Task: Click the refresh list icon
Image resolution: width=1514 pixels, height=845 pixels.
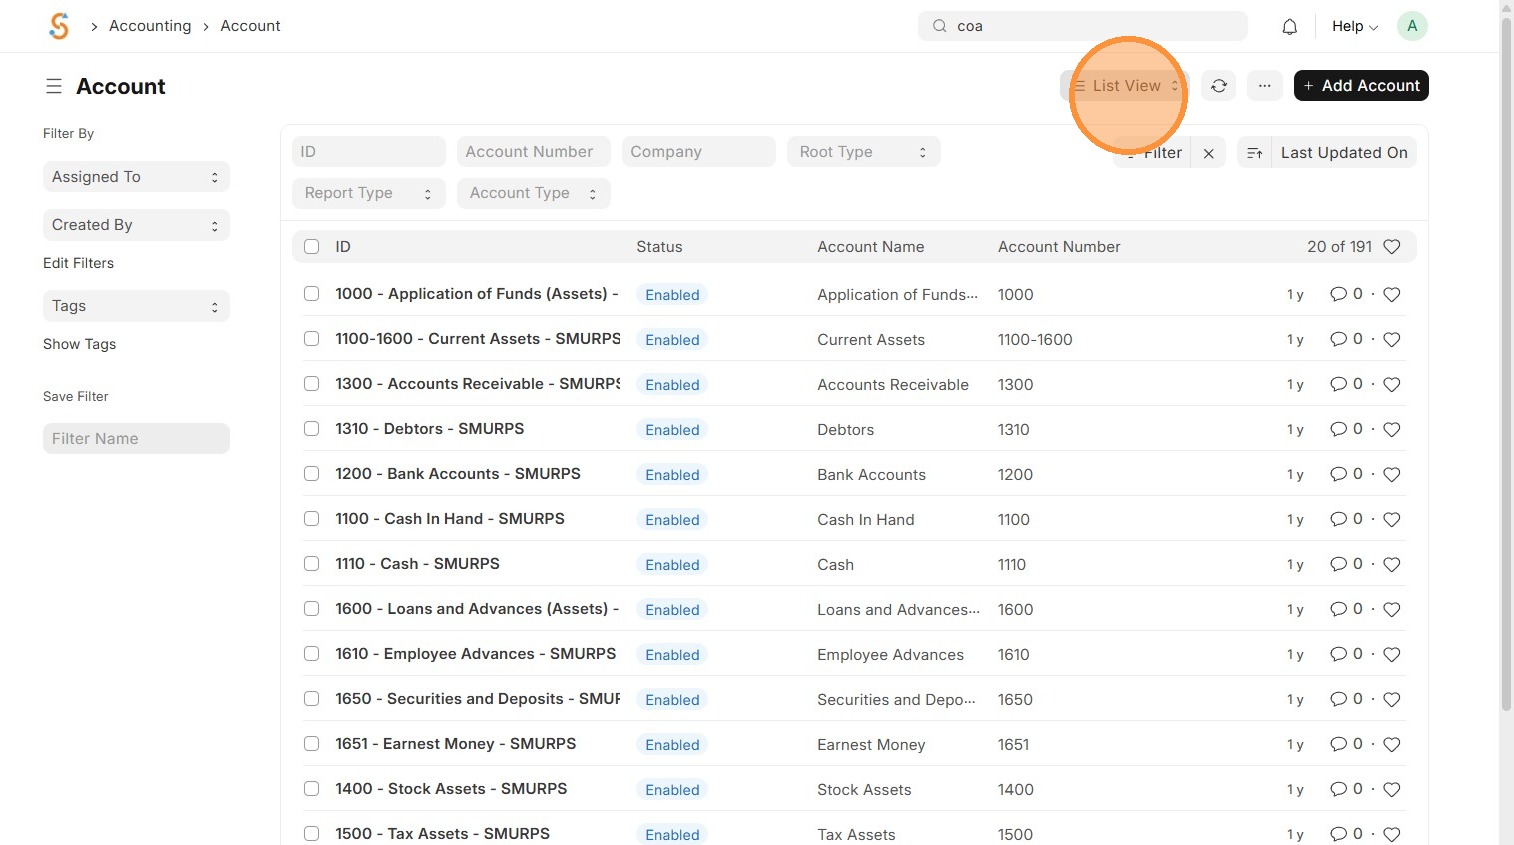Action: pyautogui.click(x=1218, y=86)
